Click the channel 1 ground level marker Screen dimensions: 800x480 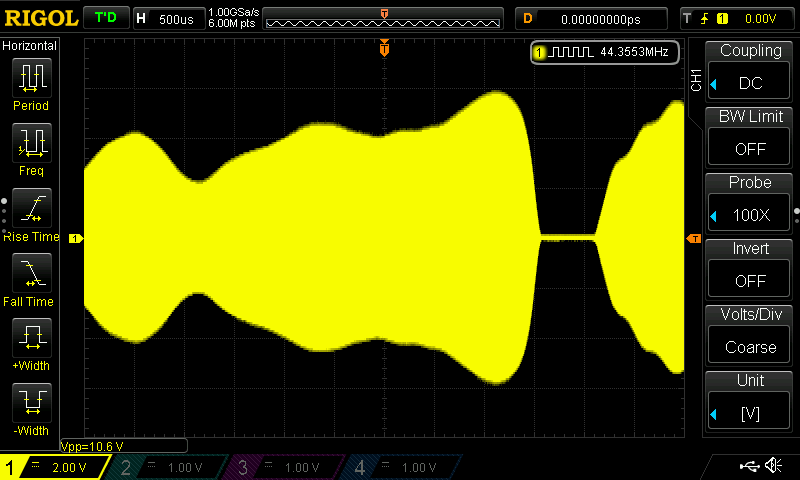click(76, 238)
